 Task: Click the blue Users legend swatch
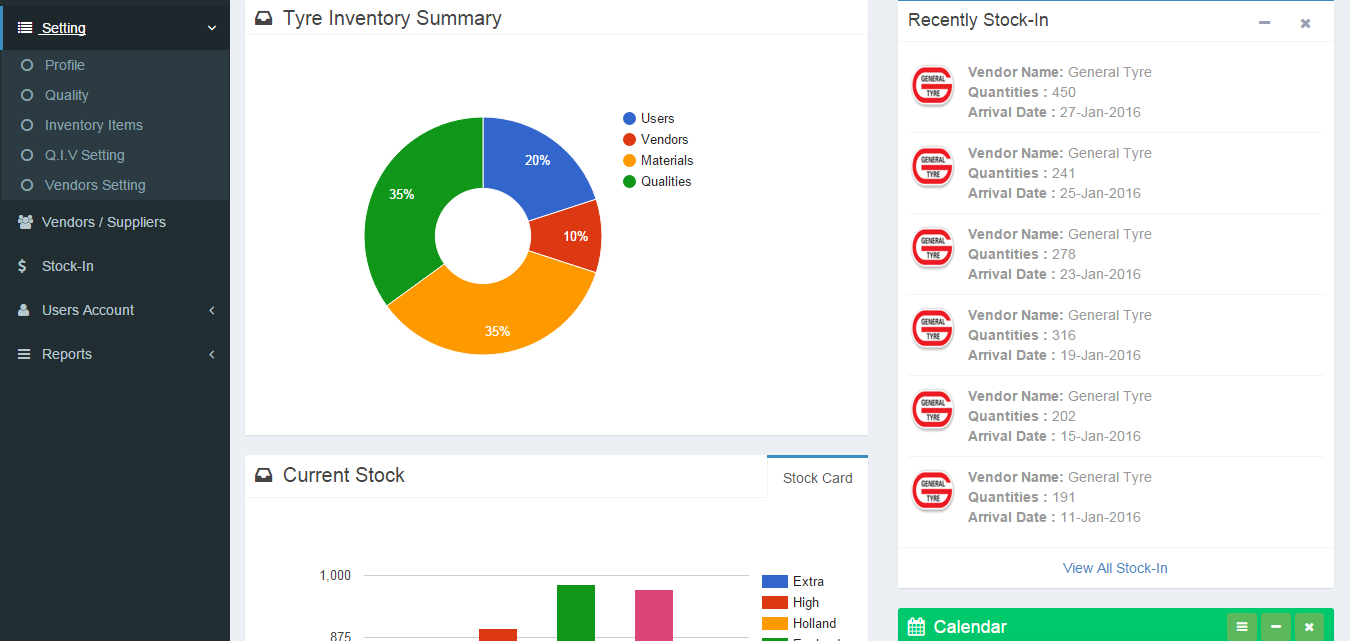(629, 118)
